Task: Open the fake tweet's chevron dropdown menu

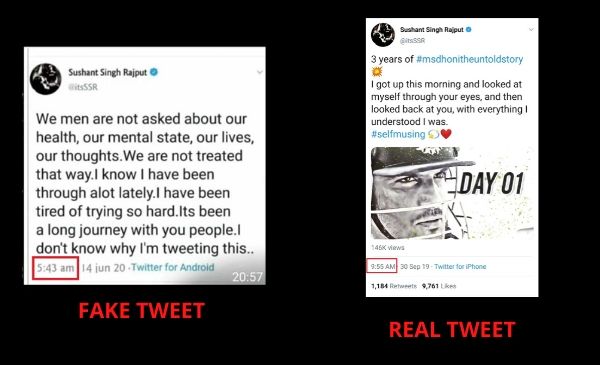Action: [x=259, y=72]
